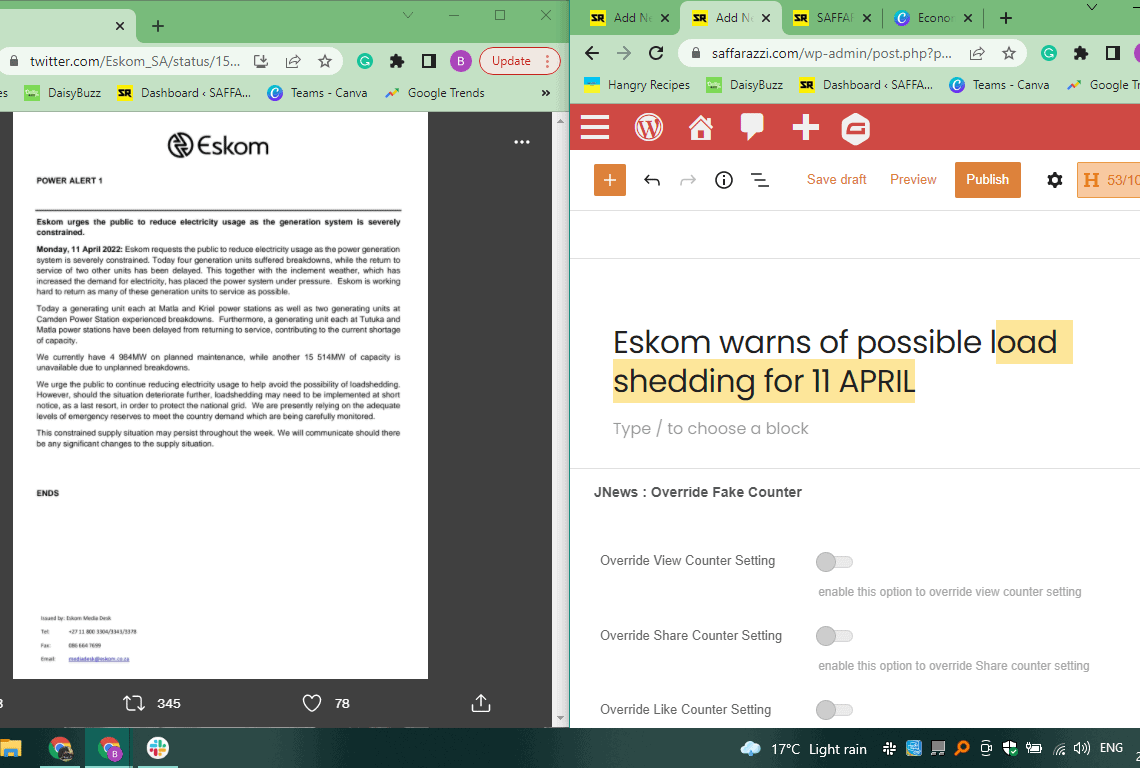
Task: Expand hidden bookmarks overflow chevron
Action: click(x=546, y=93)
